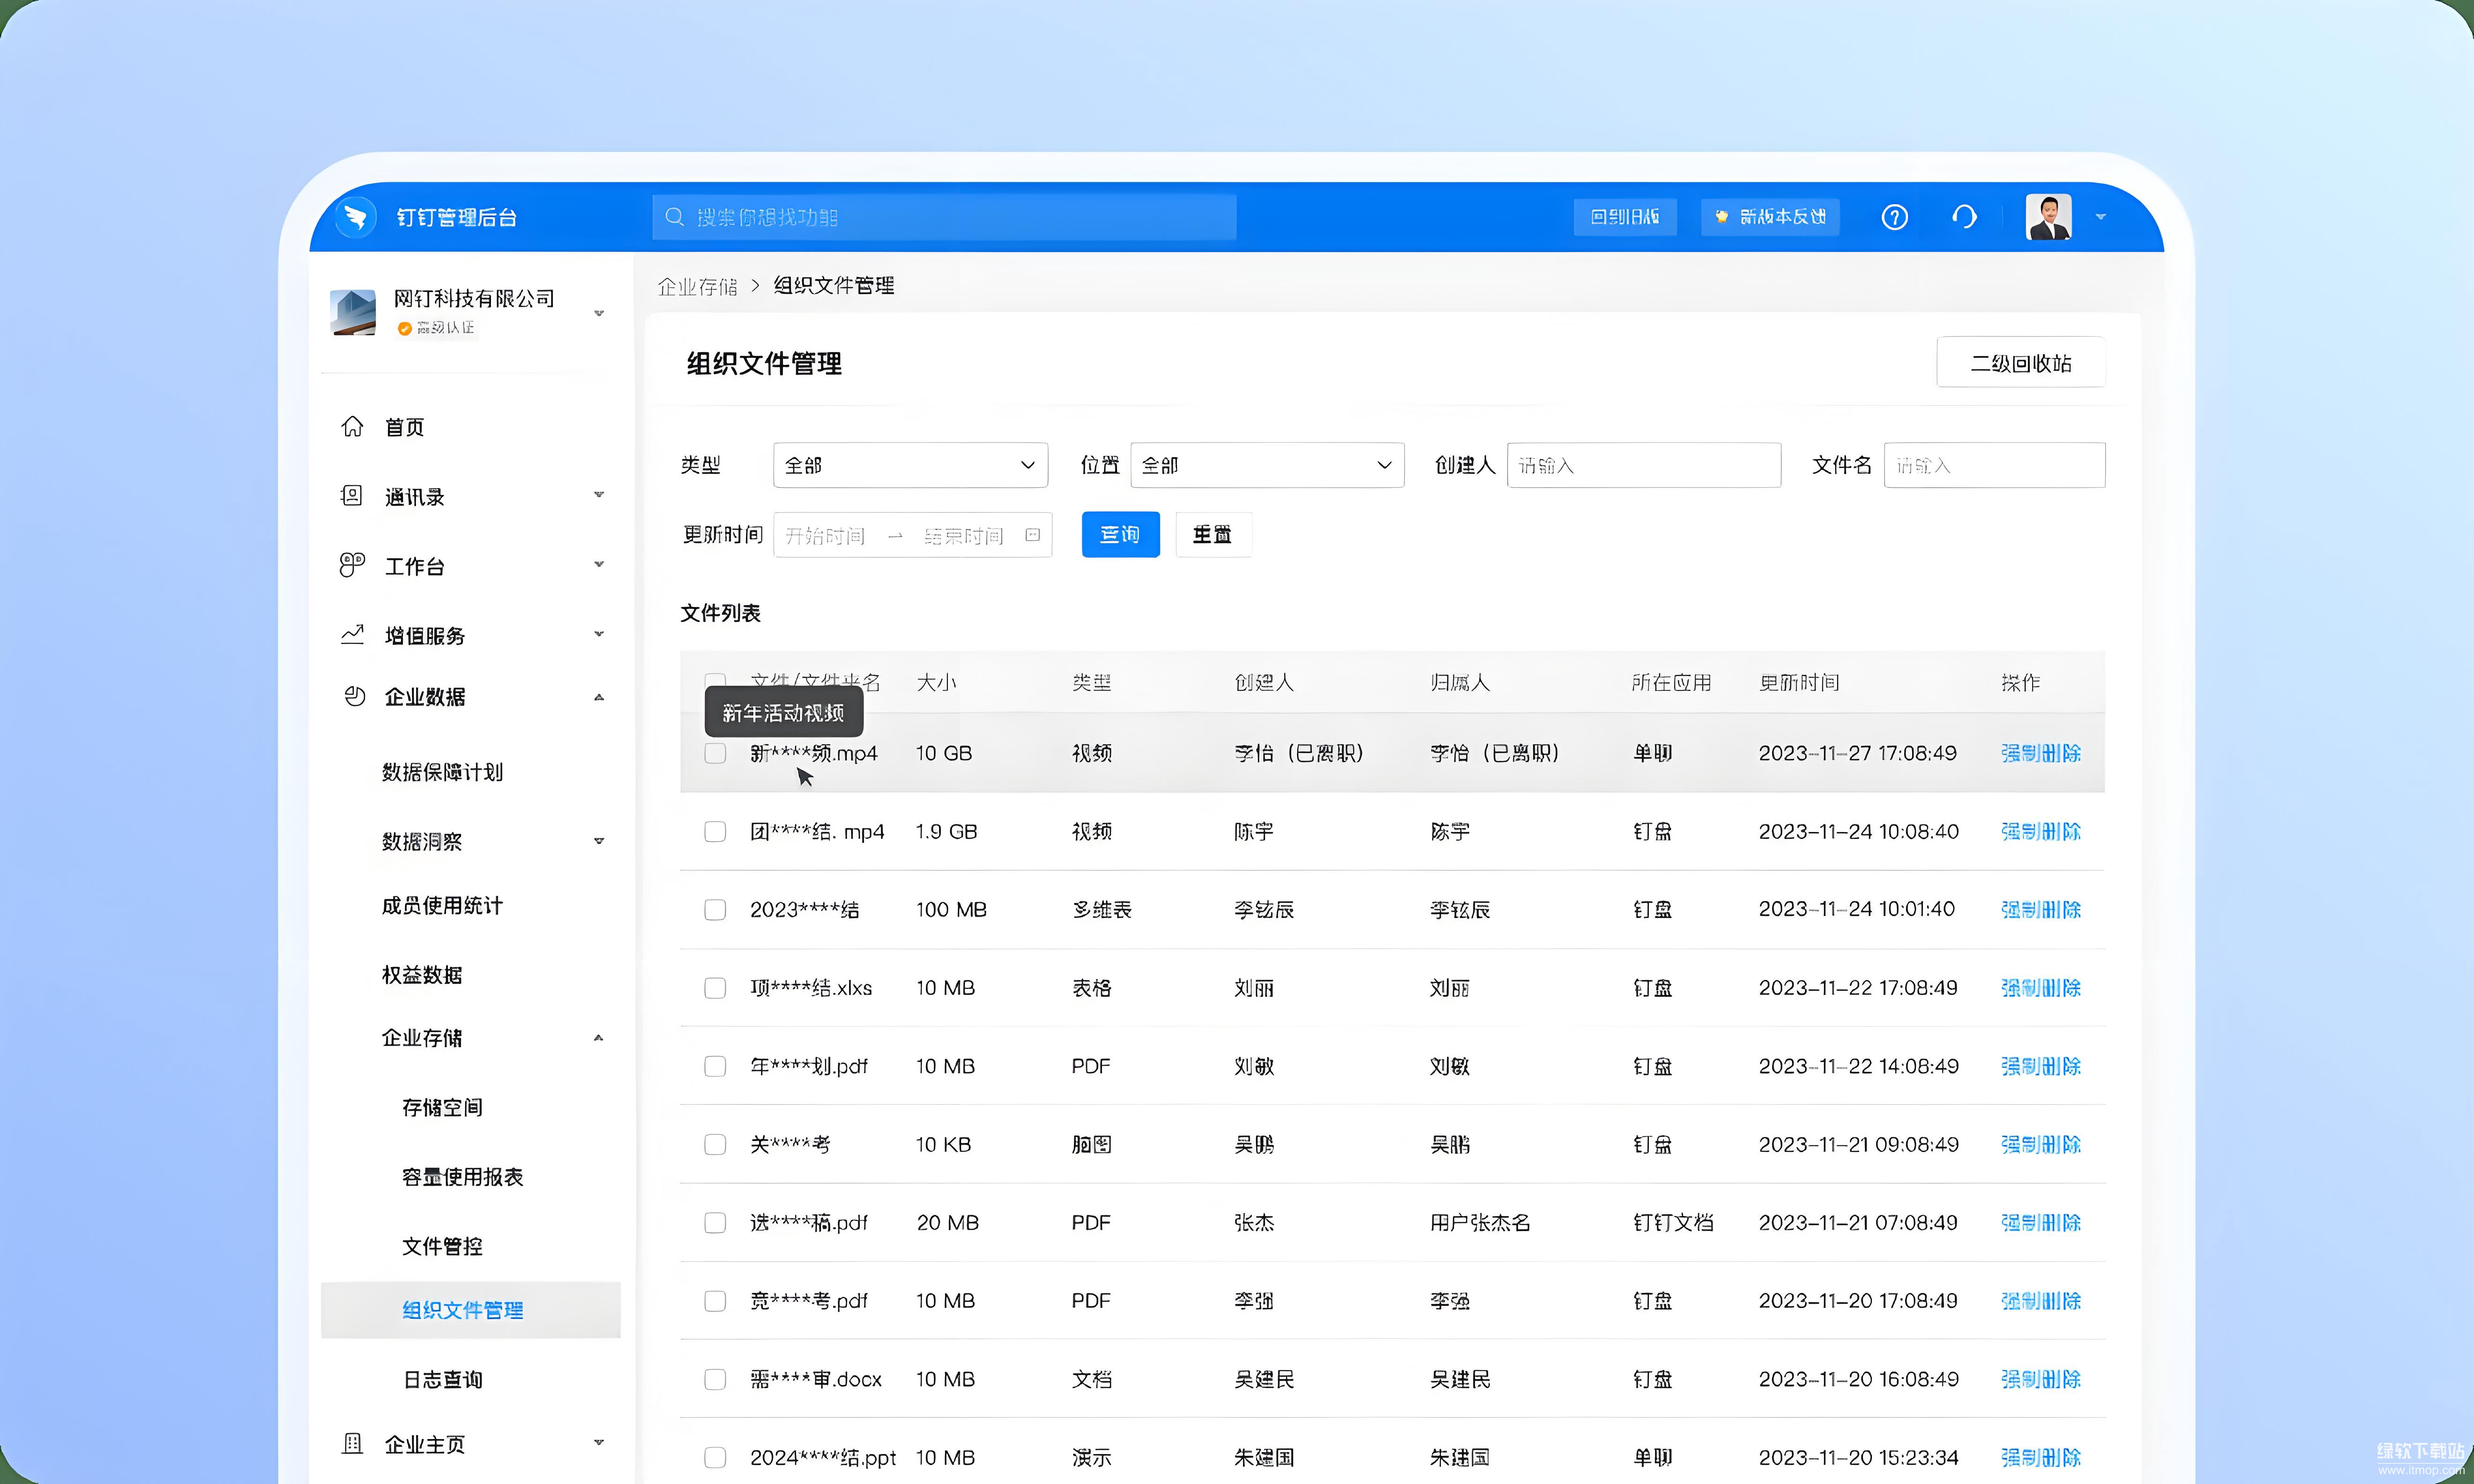Open 文件管控 in sidebar
The width and height of the screenshot is (2474, 1484).
pyautogui.click(x=442, y=1246)
